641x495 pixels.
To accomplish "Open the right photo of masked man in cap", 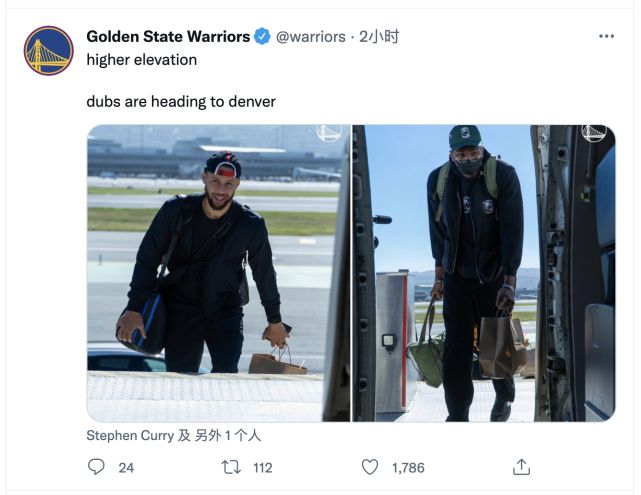I will pos(484,273).
